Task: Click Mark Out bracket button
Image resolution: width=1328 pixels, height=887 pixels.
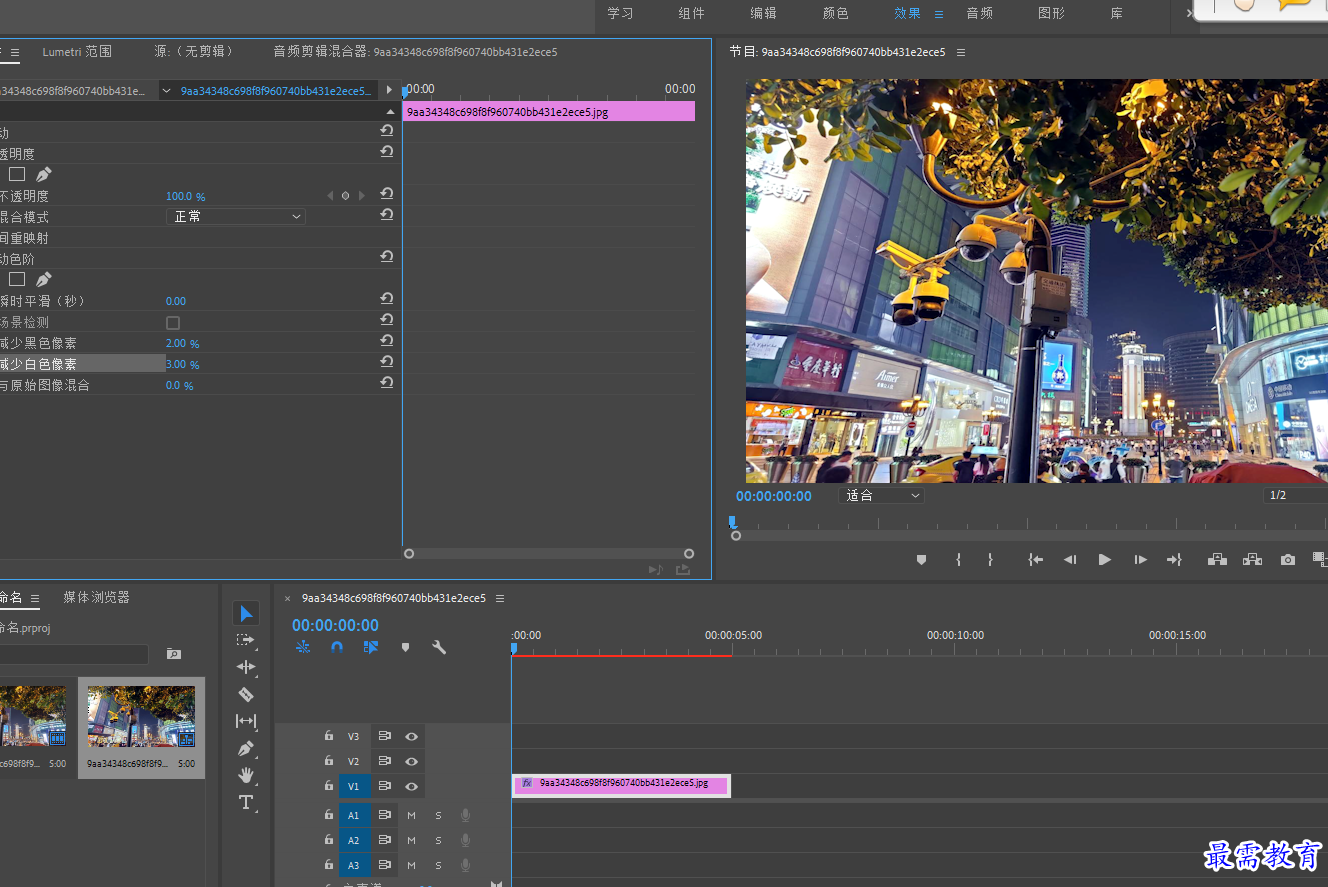Action: [x=990, y=560]
